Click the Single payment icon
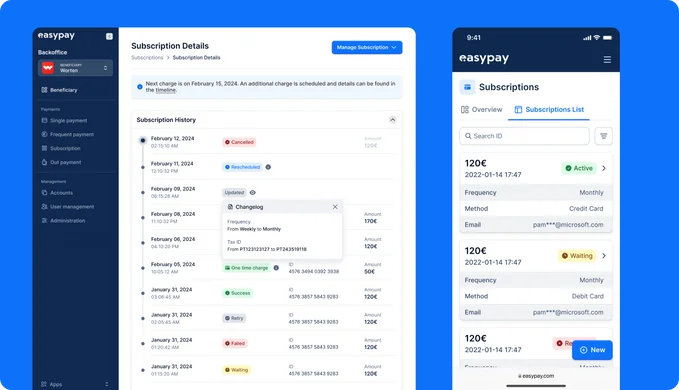Screen dimensions: 679x390 click(x=44, y=120)
